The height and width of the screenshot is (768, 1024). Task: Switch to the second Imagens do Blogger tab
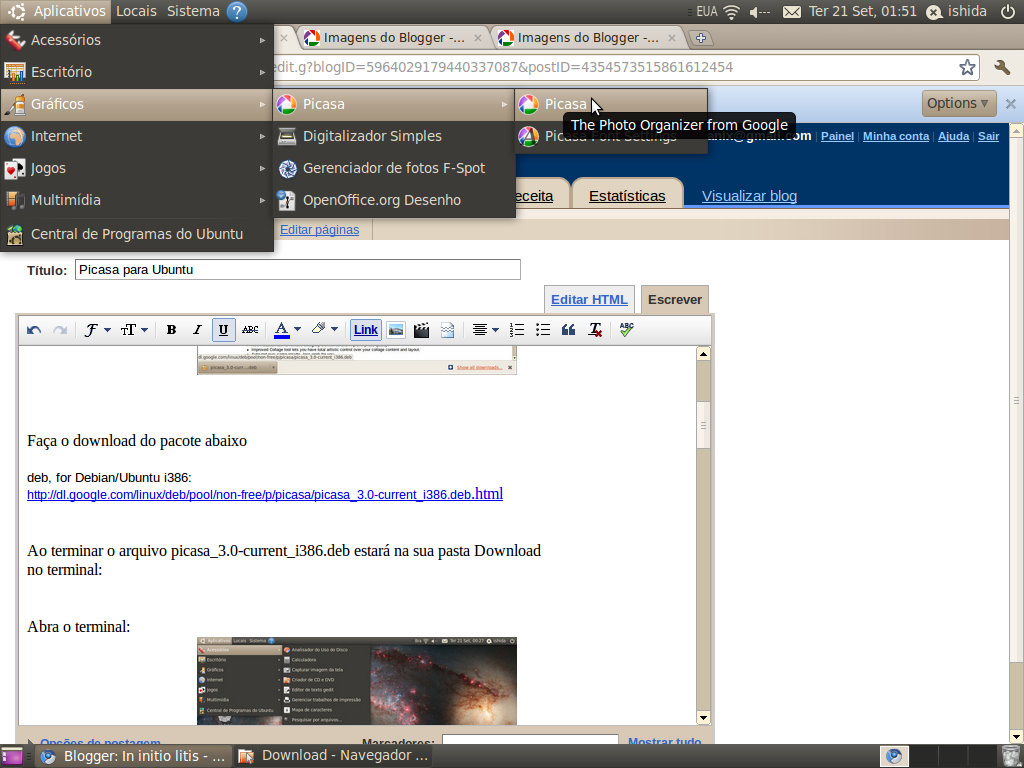click(x=588, y=38)
